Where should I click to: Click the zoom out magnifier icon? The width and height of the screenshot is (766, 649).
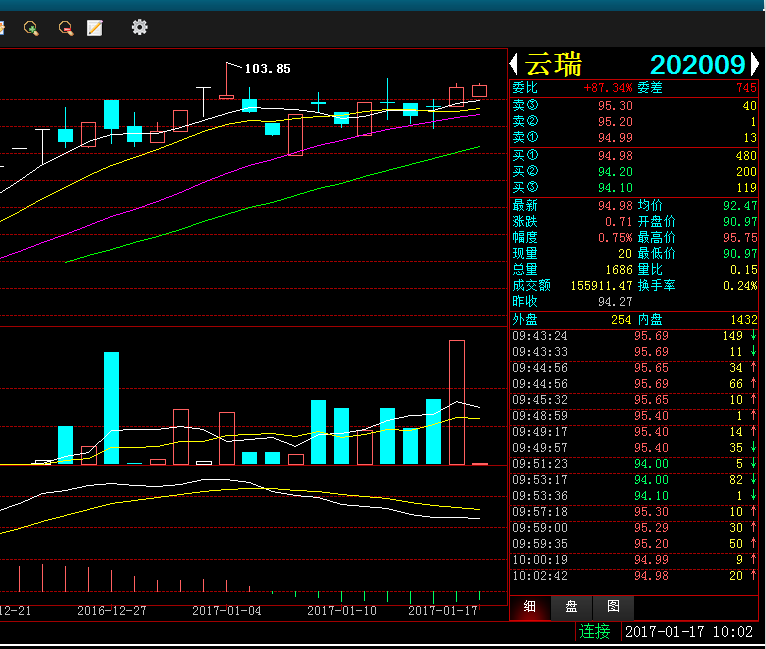tap(65, 28)
